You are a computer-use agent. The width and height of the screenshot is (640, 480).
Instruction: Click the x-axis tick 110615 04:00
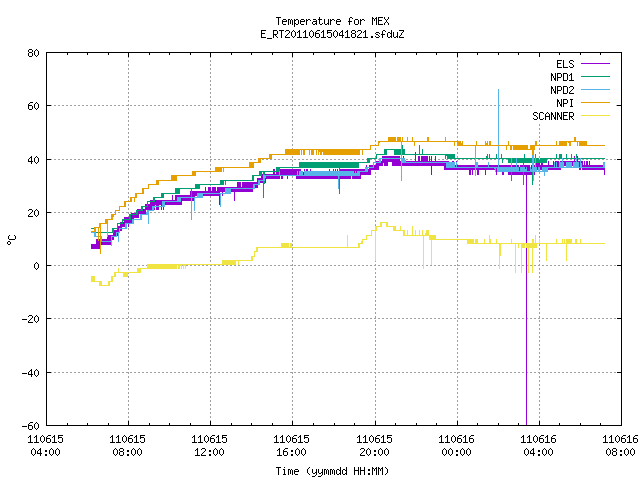pos(45,446)
